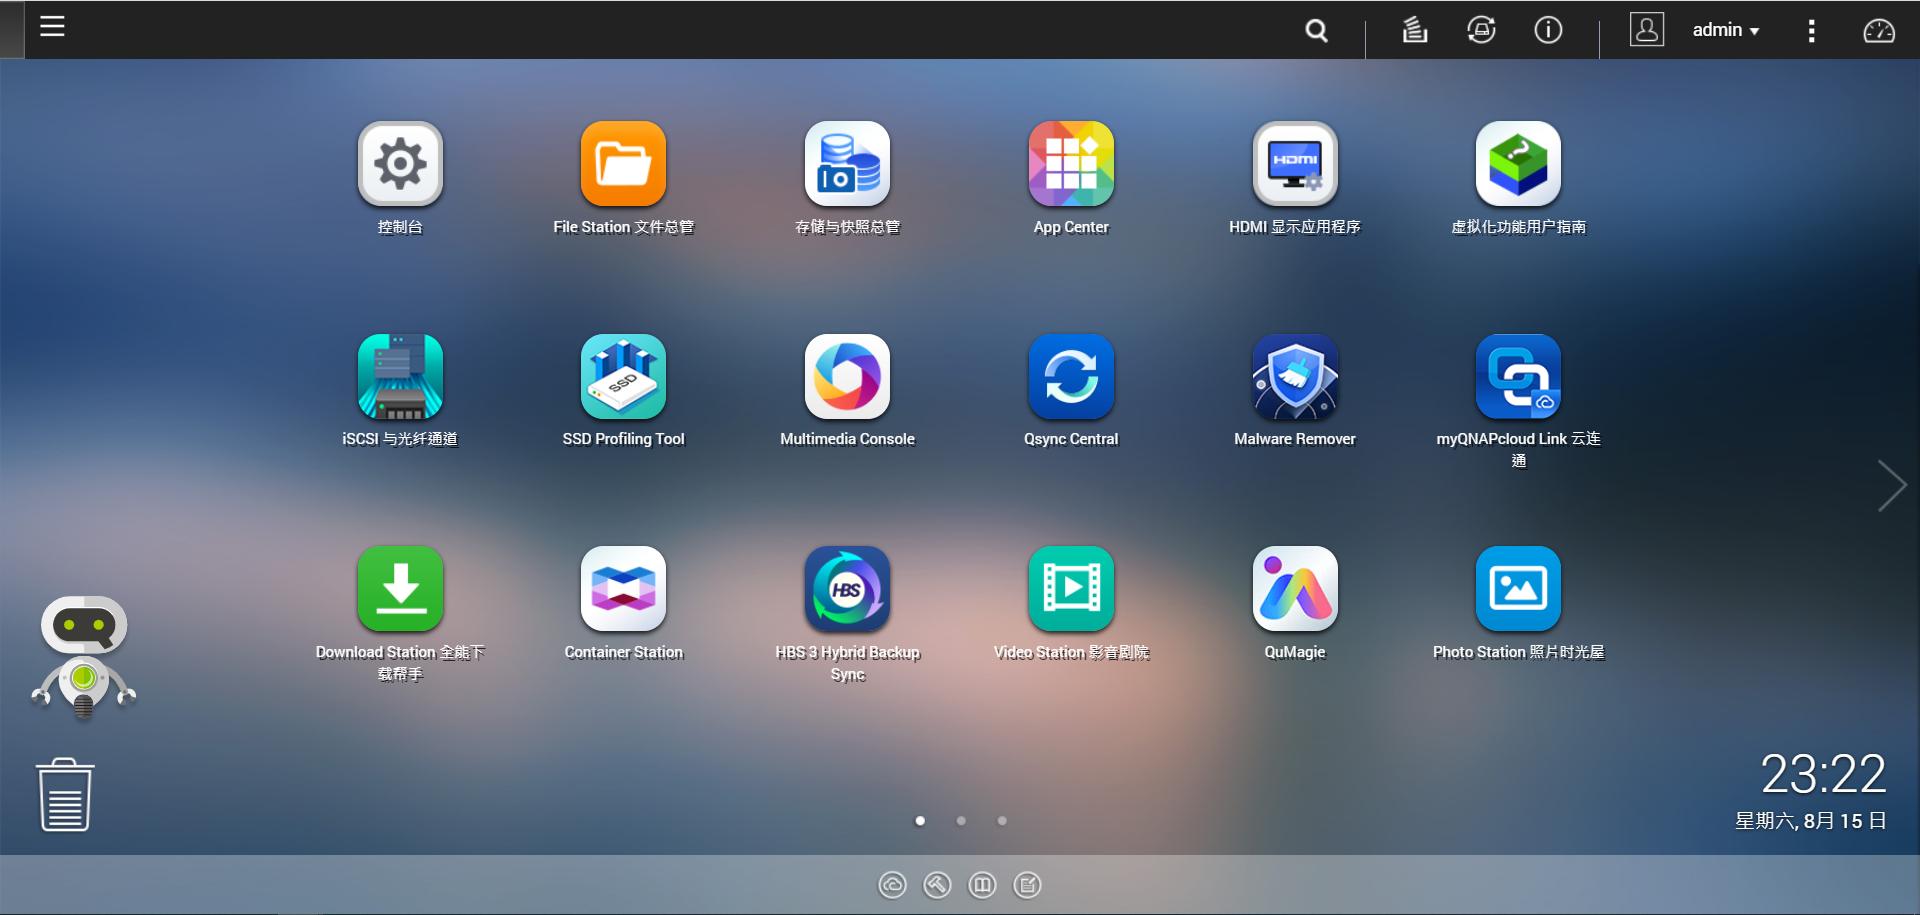Switch to the second desktop page dot
Image resolution: width=1920 pixels, height=915 pixels.
pyautogui.click(x=961, y=821)
